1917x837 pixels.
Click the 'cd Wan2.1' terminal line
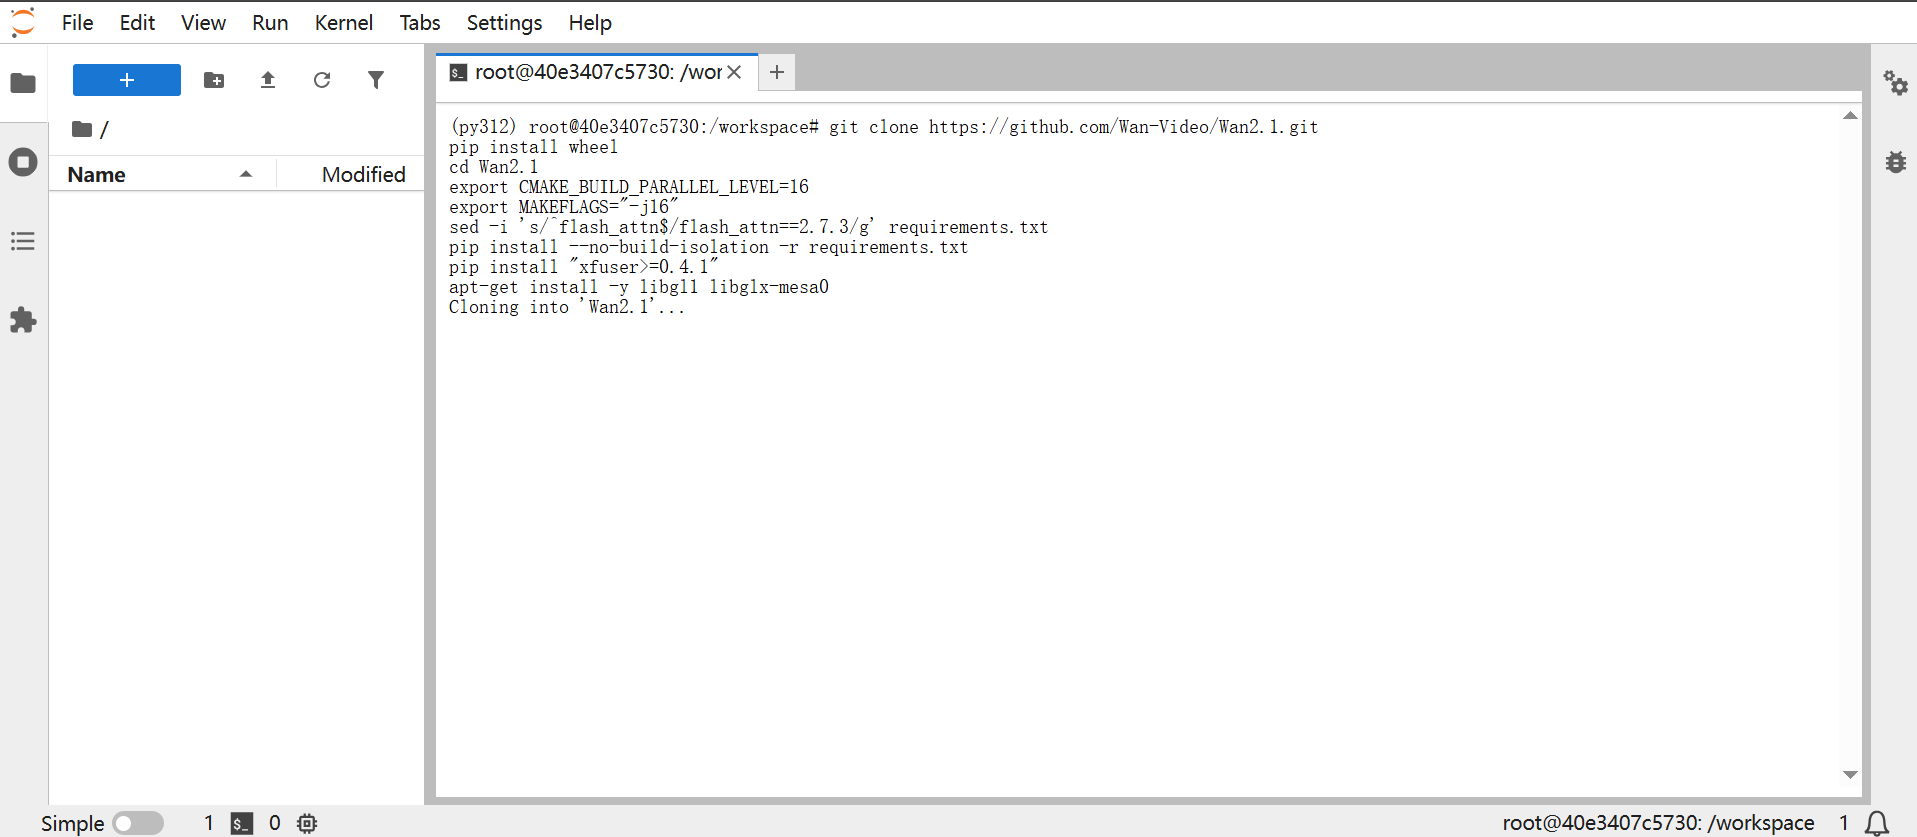pos(494,167)
